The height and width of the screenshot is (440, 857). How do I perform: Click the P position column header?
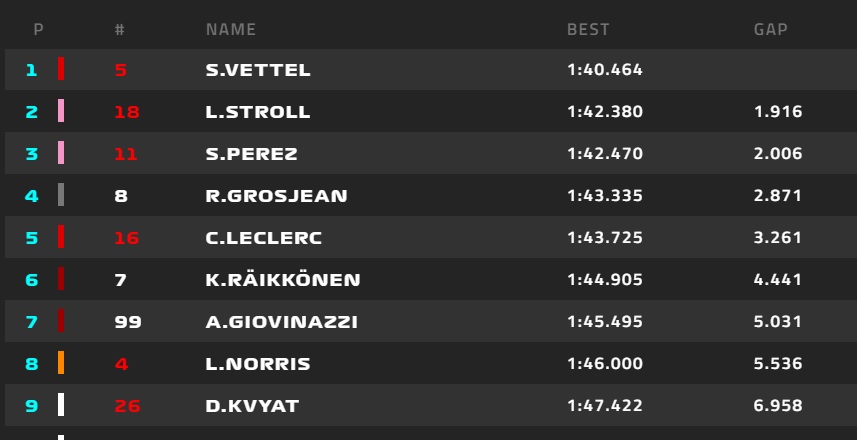pyautogui.click(x=38, y=30)
